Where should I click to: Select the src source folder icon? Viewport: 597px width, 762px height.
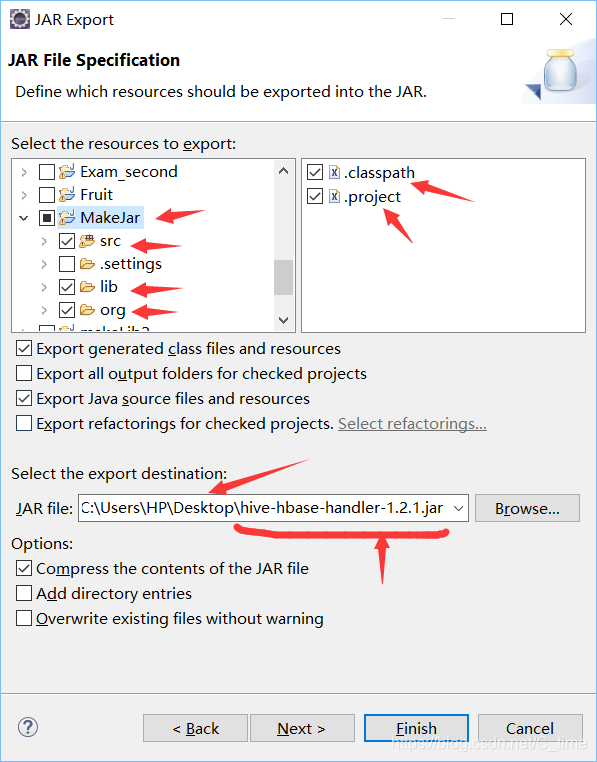pyautogui.click(x=87, y=241)
